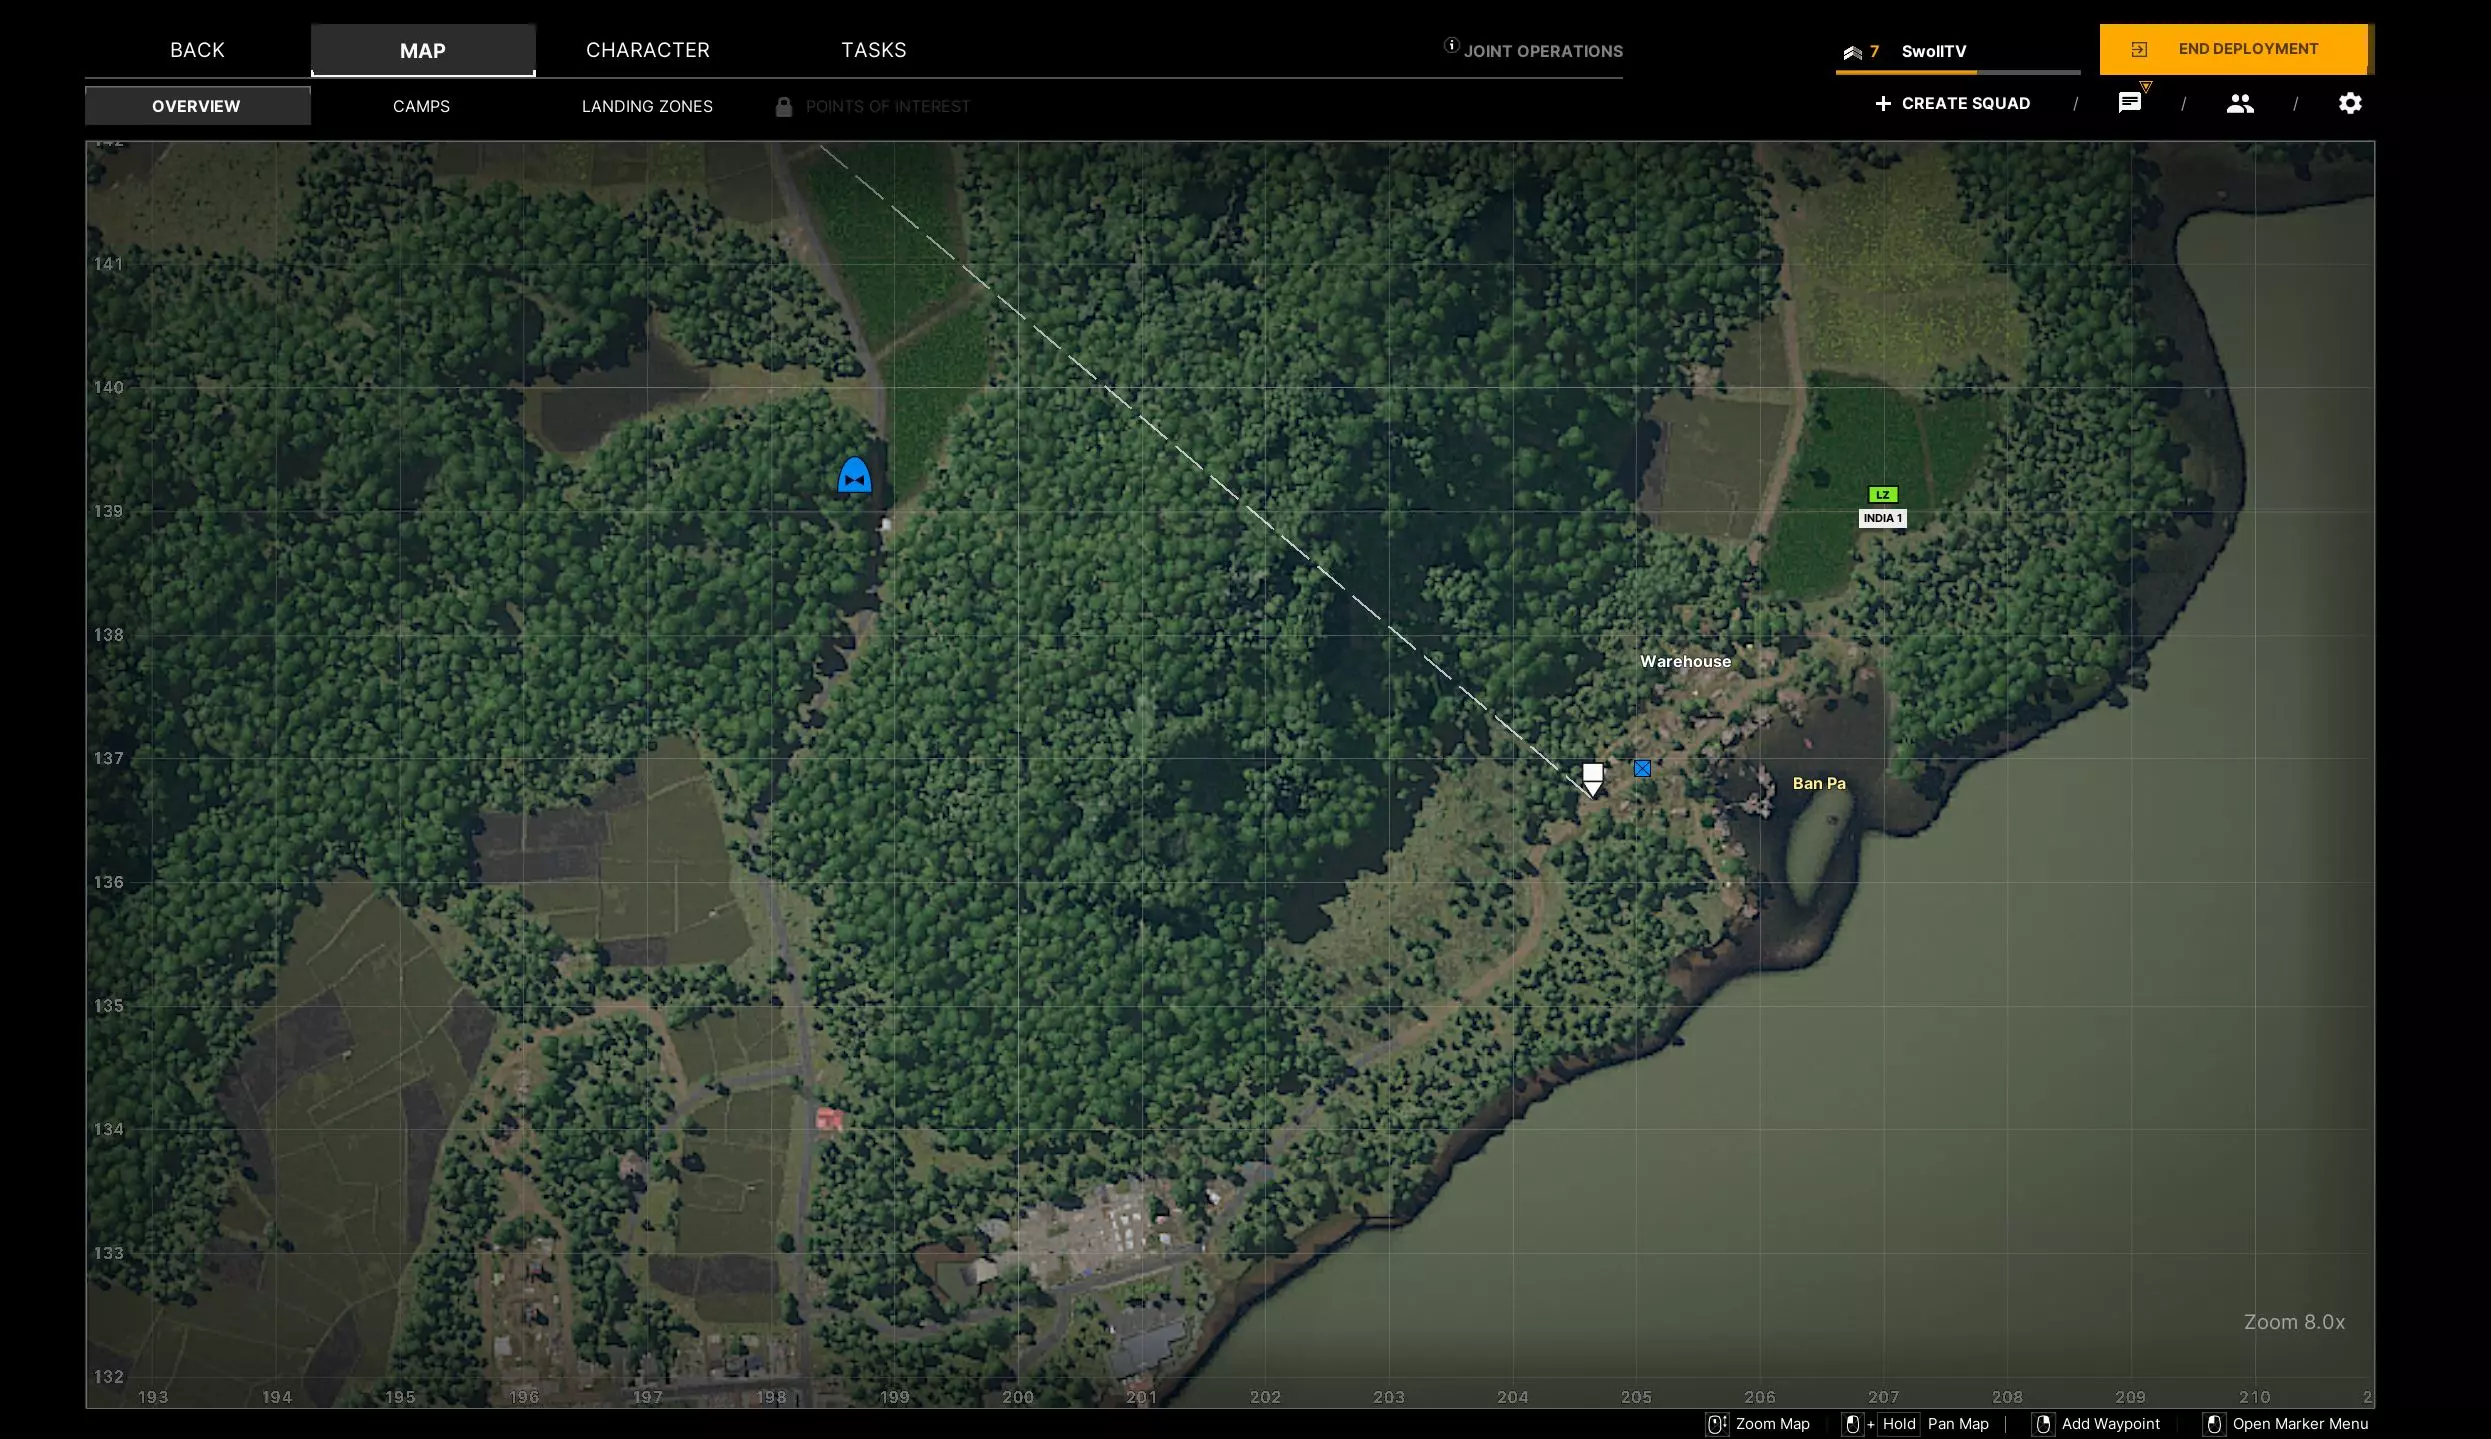Image resolution: width=2491 pixels, height=1439 pixels.
Task: Click the SwollTV player name
Action: tap(1933, 51)
